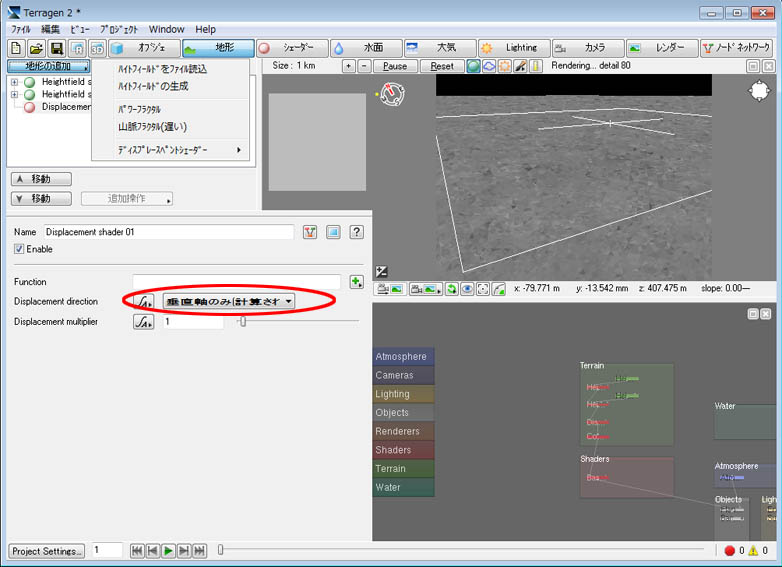The image size is (782, 567).
Task: Toggle sun lighting icon in preview toolbar
Action: 504,66
